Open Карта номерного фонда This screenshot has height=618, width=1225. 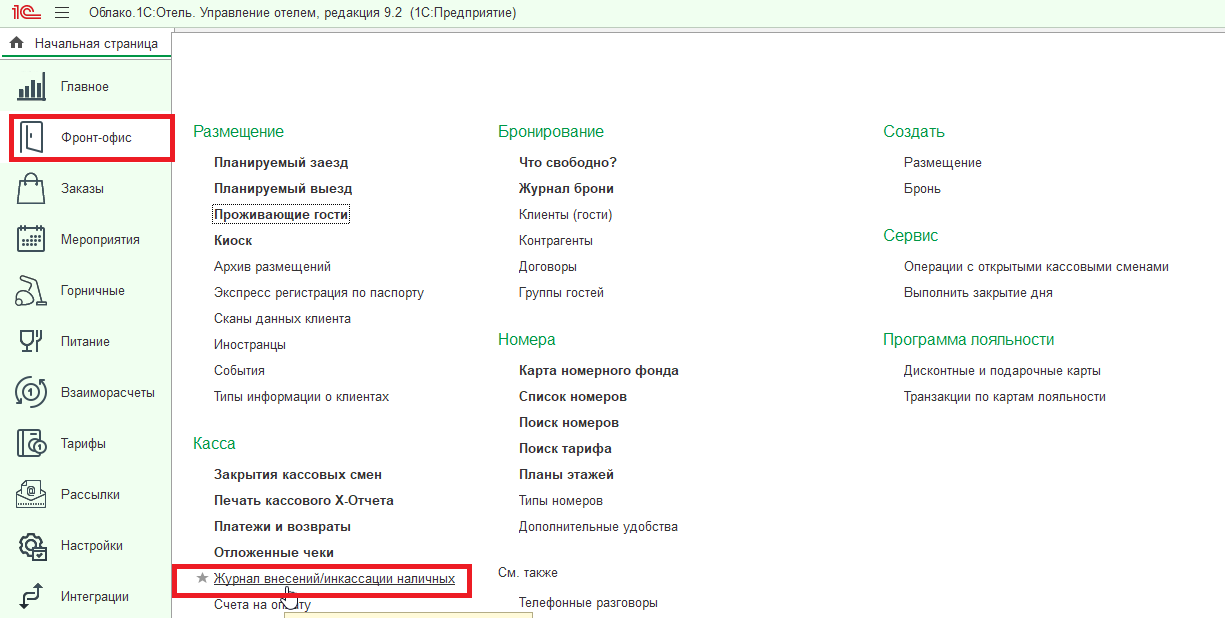tap(599, 370)
